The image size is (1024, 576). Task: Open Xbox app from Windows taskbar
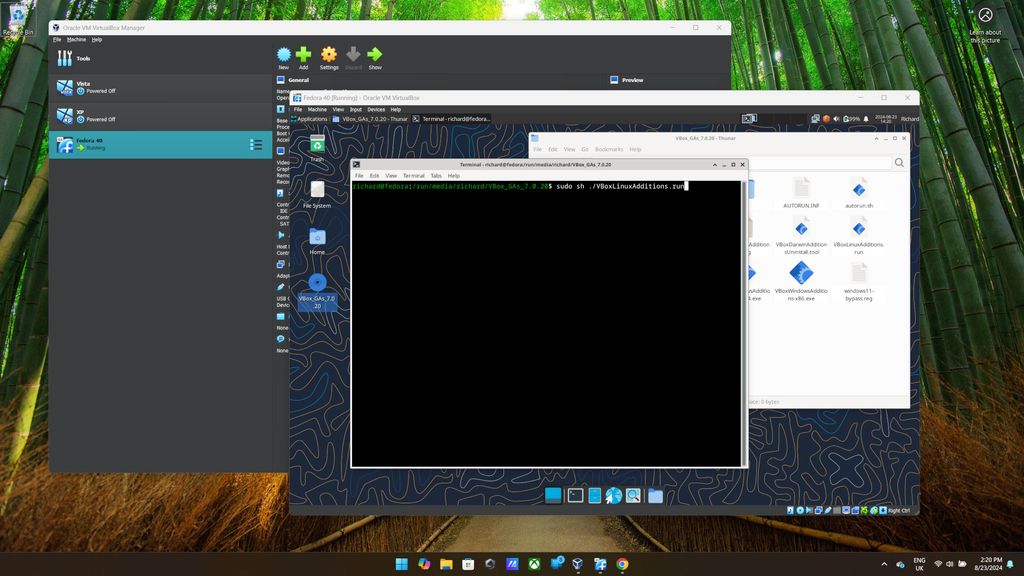pyautogui.click(x=534, y=564)
